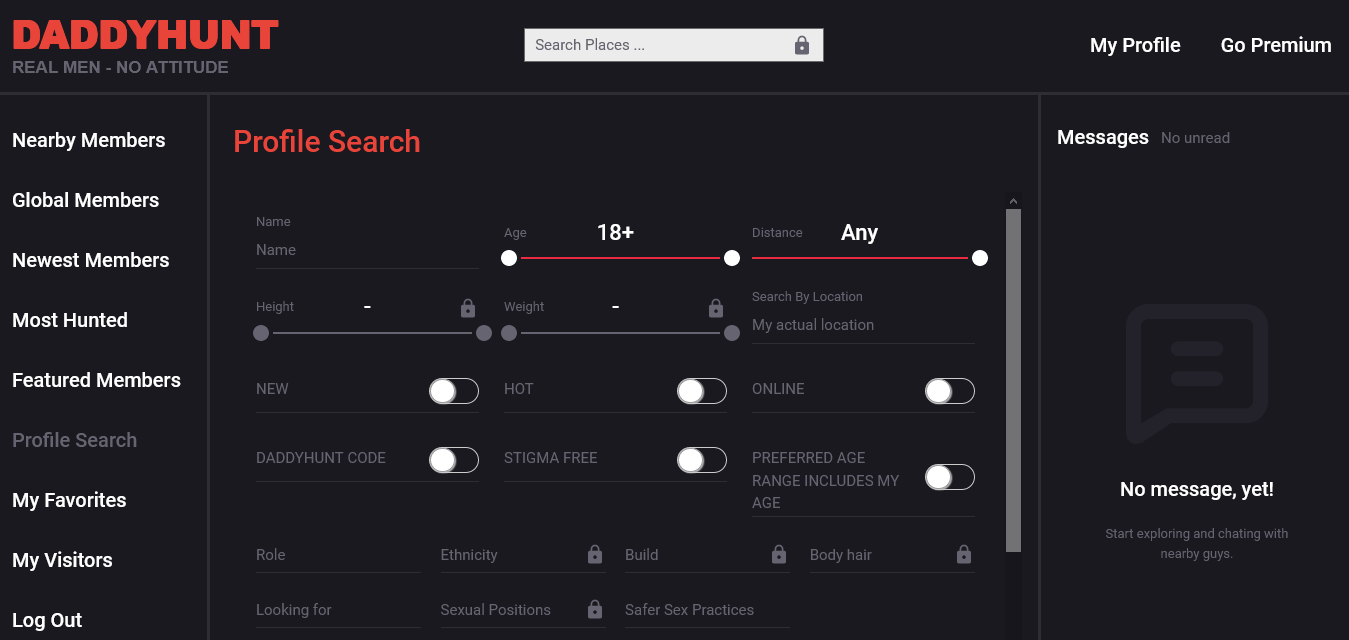Open Newest Members list
Image resolution: width=1349 pixels, height=640 pixels.
pyautogui.click(x=91, y=260)
